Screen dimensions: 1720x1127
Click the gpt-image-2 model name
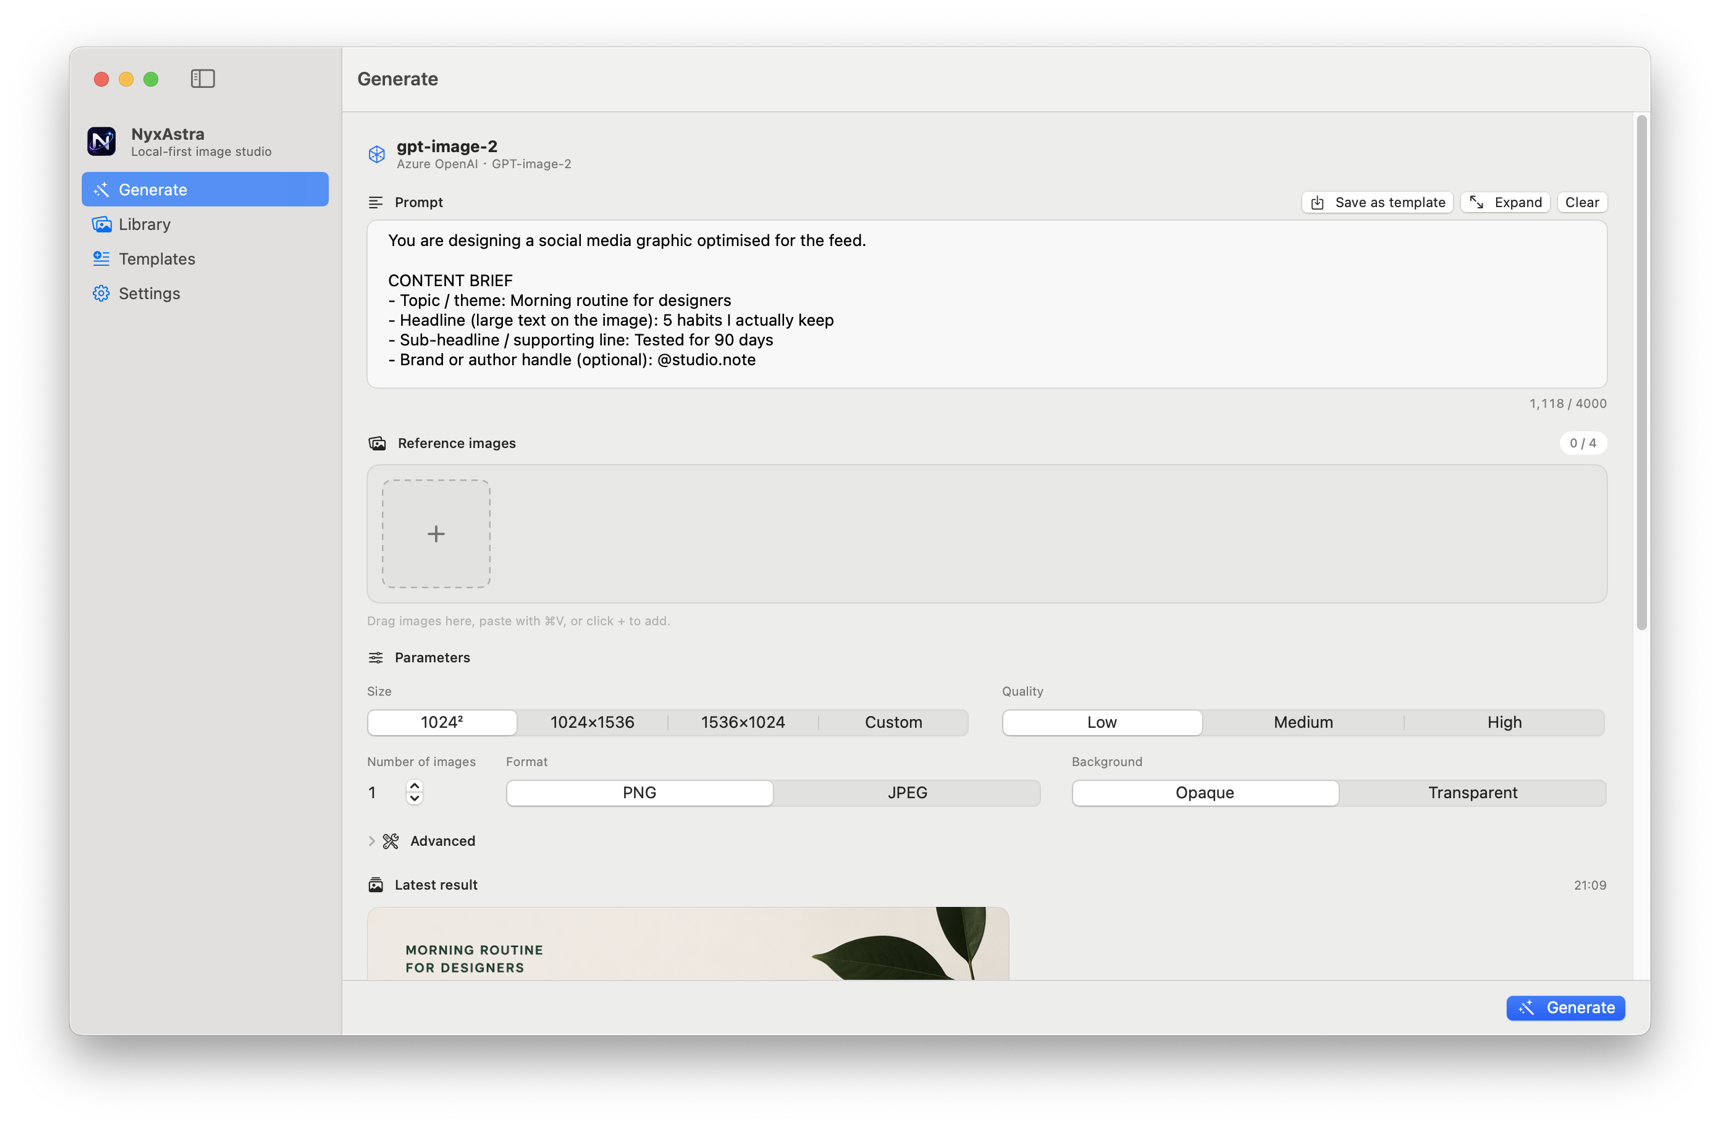pos(447,146)
